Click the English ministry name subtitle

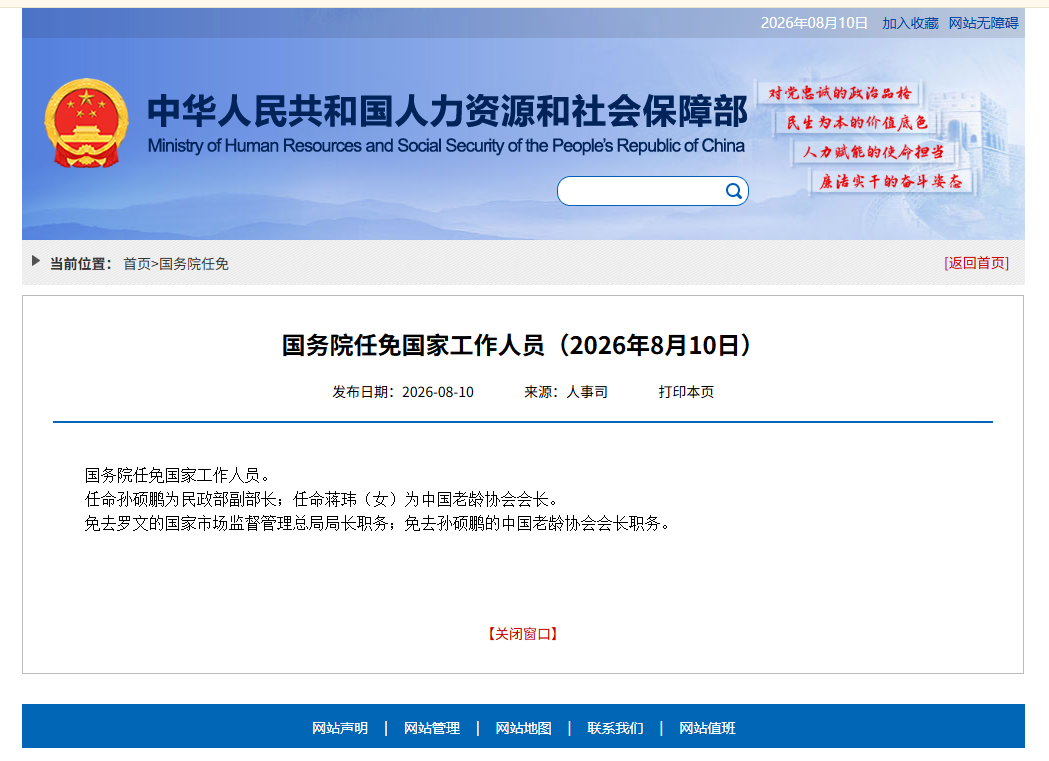(x=446, y=146)
